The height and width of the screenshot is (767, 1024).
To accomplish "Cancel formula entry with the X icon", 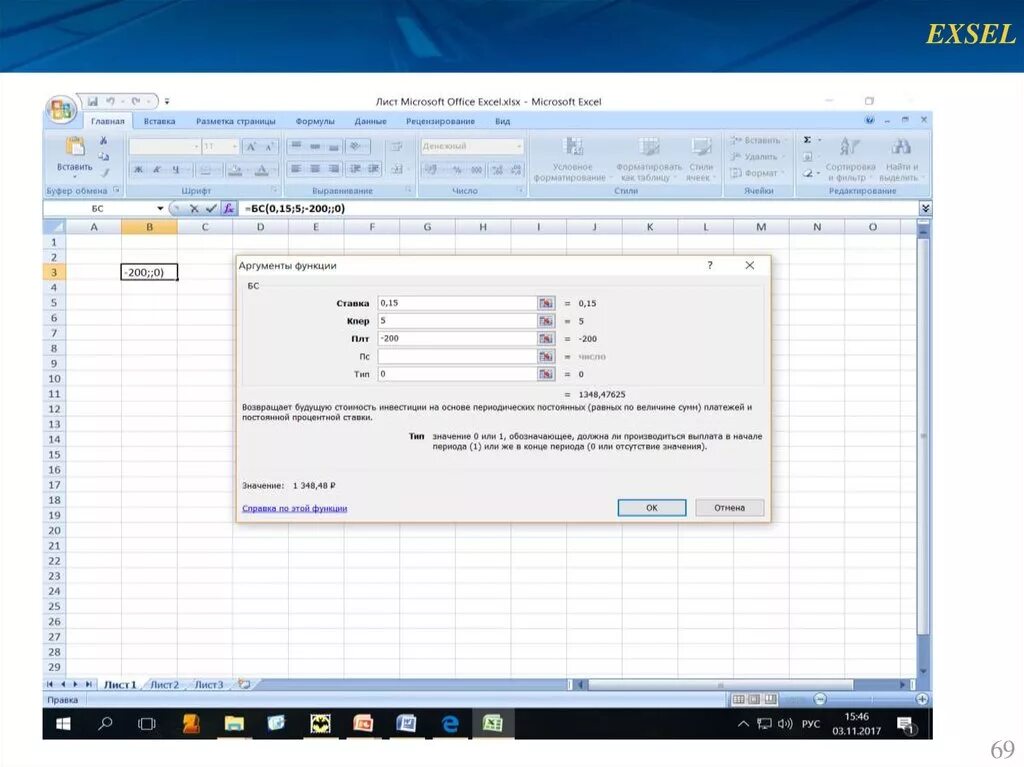I will [x=194, y=208].
